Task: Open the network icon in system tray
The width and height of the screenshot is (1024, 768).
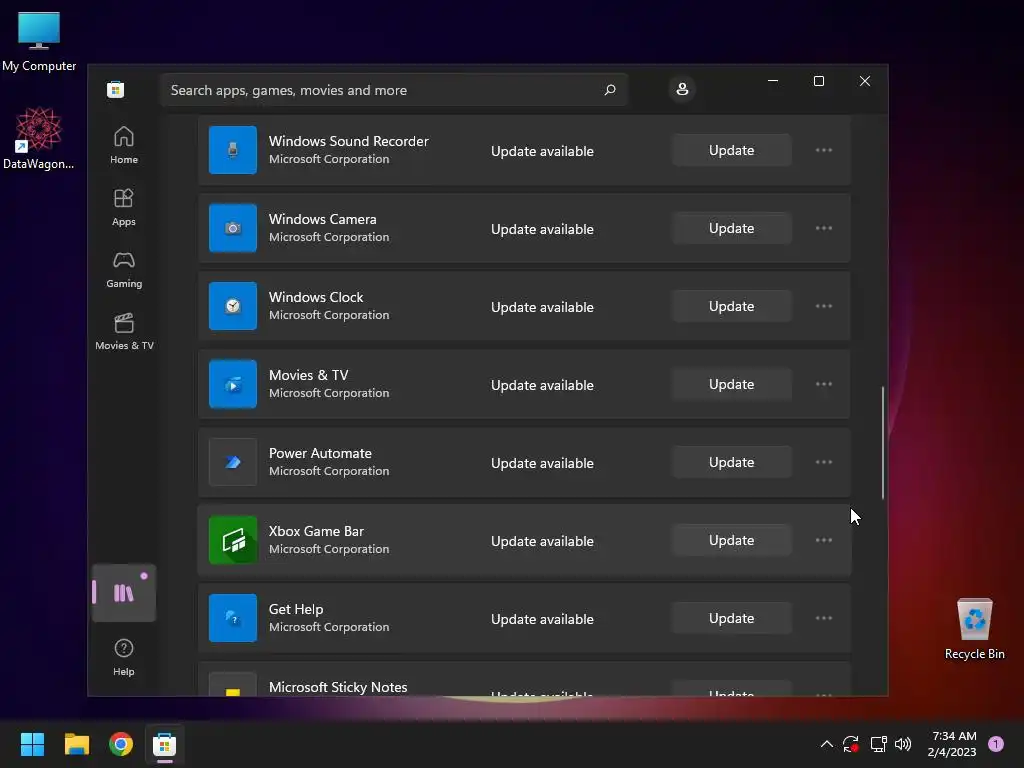Action: tap(878, 744)
